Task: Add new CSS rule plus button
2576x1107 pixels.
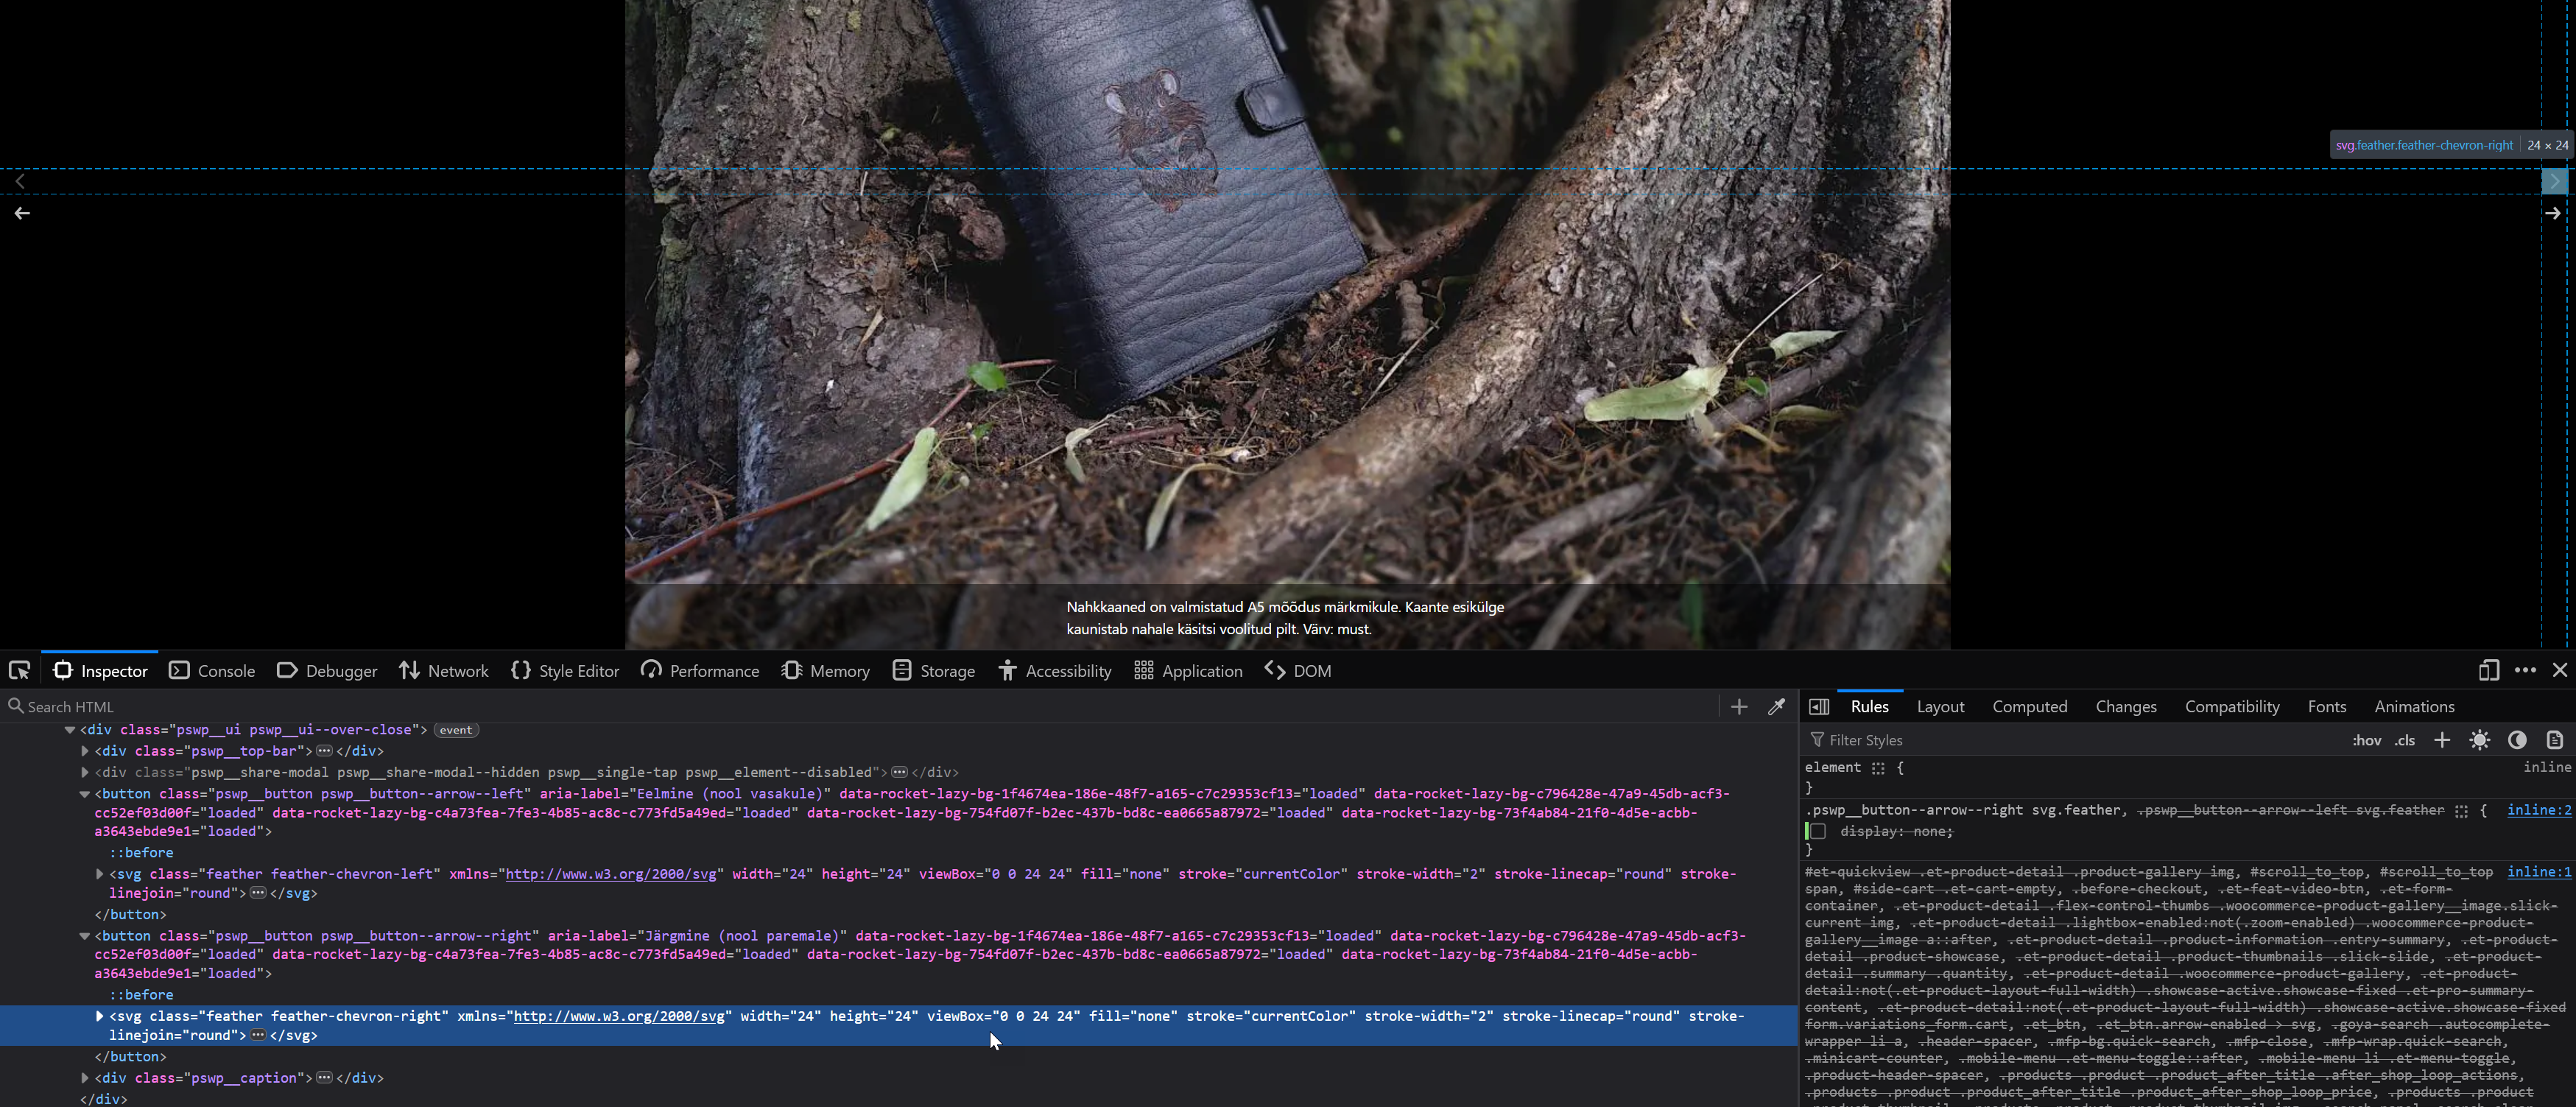Action: (2441, 740)
